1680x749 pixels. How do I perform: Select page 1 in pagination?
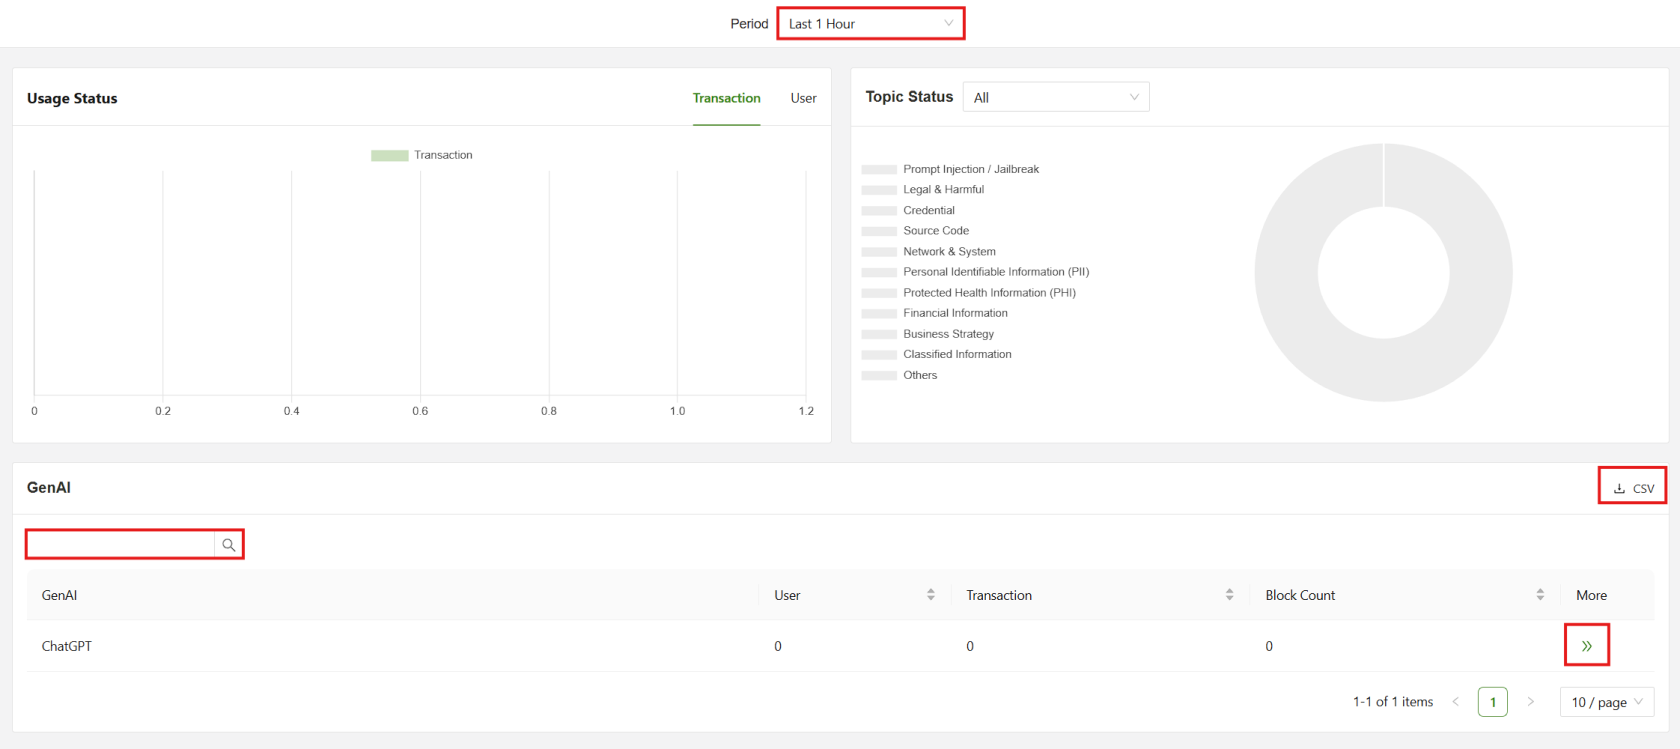(1492, 702)
